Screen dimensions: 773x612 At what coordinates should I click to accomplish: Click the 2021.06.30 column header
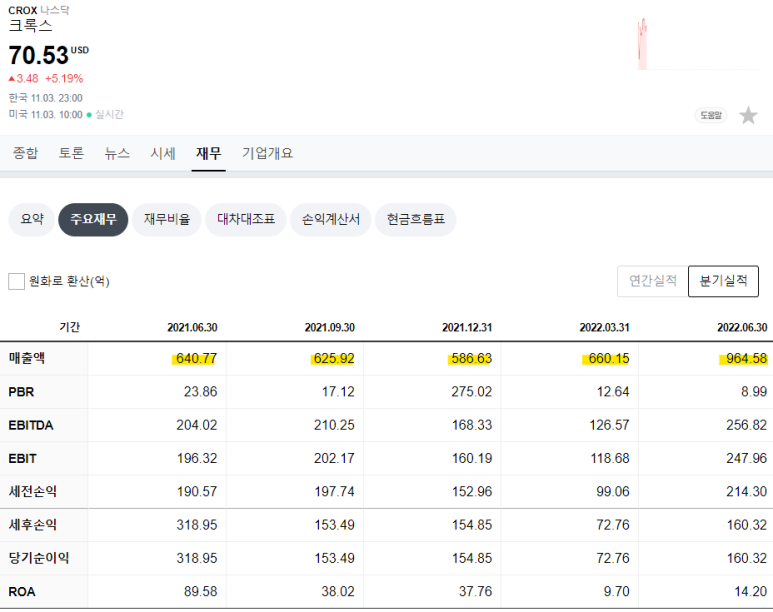coord(192,327)
